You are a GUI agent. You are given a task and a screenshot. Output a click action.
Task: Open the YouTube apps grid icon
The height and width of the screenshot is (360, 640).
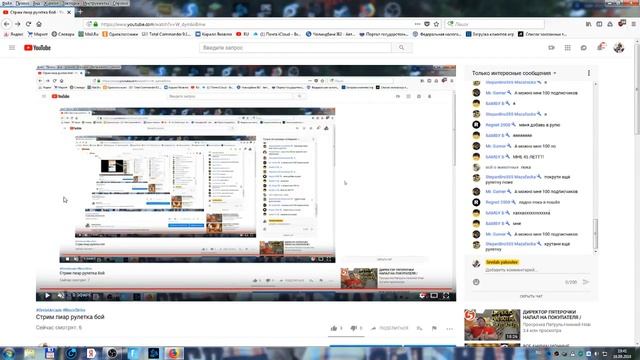[x=567, y=48]
